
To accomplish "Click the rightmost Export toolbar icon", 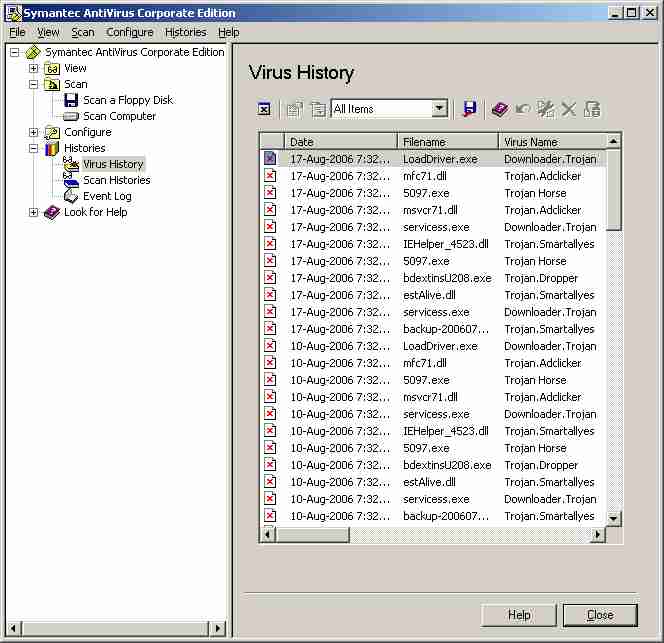I will click(592, 109).
